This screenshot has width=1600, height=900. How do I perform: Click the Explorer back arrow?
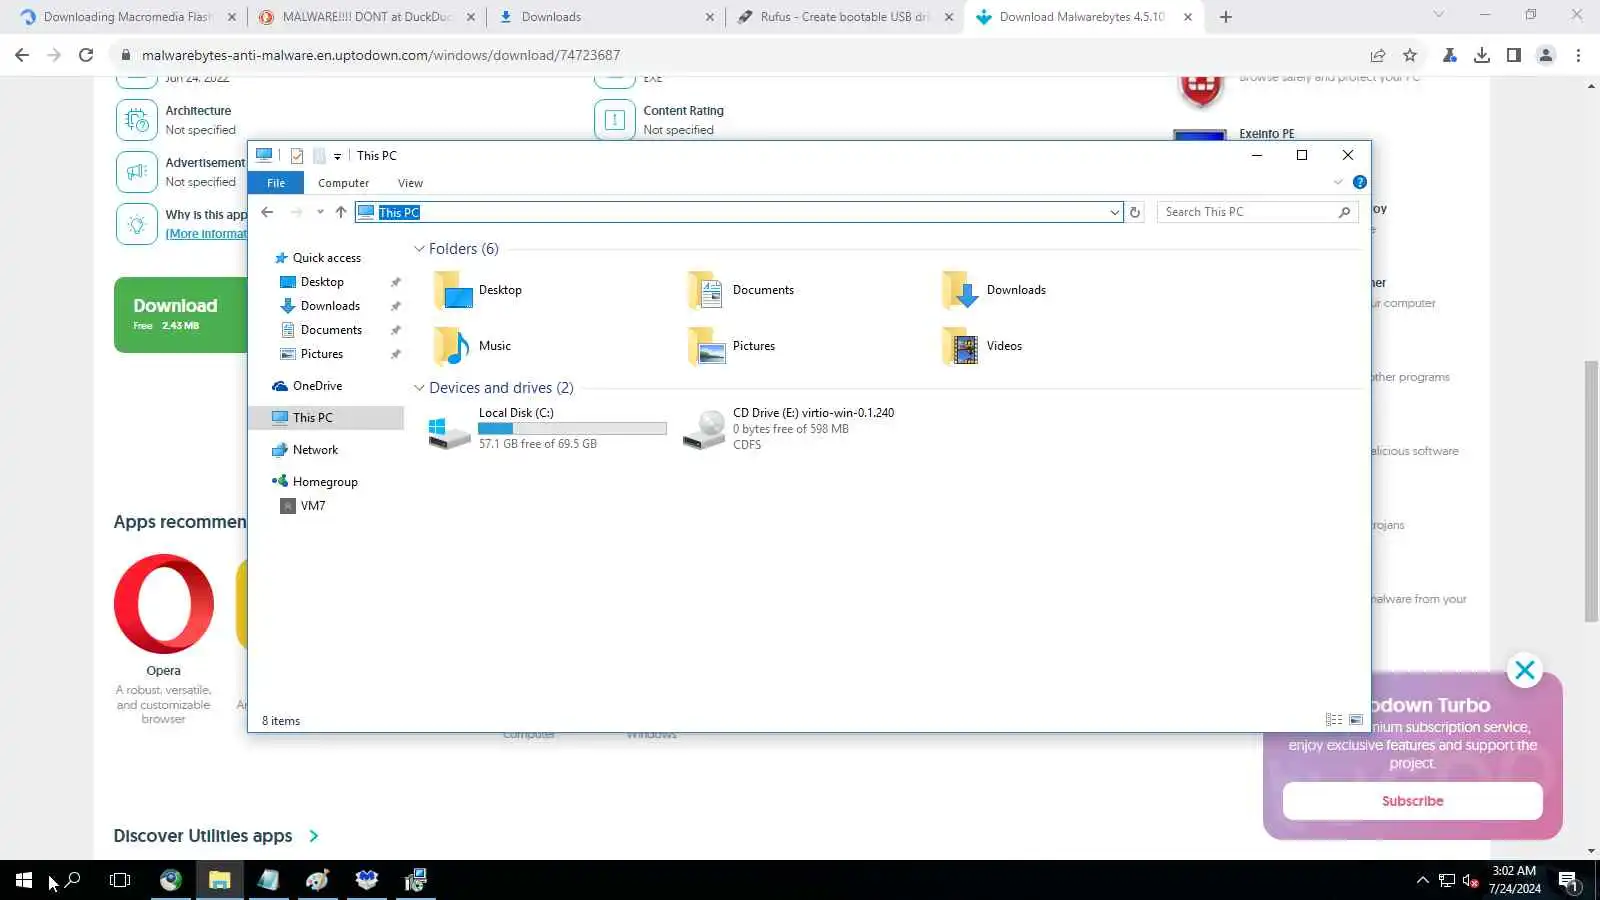(267, 212)
